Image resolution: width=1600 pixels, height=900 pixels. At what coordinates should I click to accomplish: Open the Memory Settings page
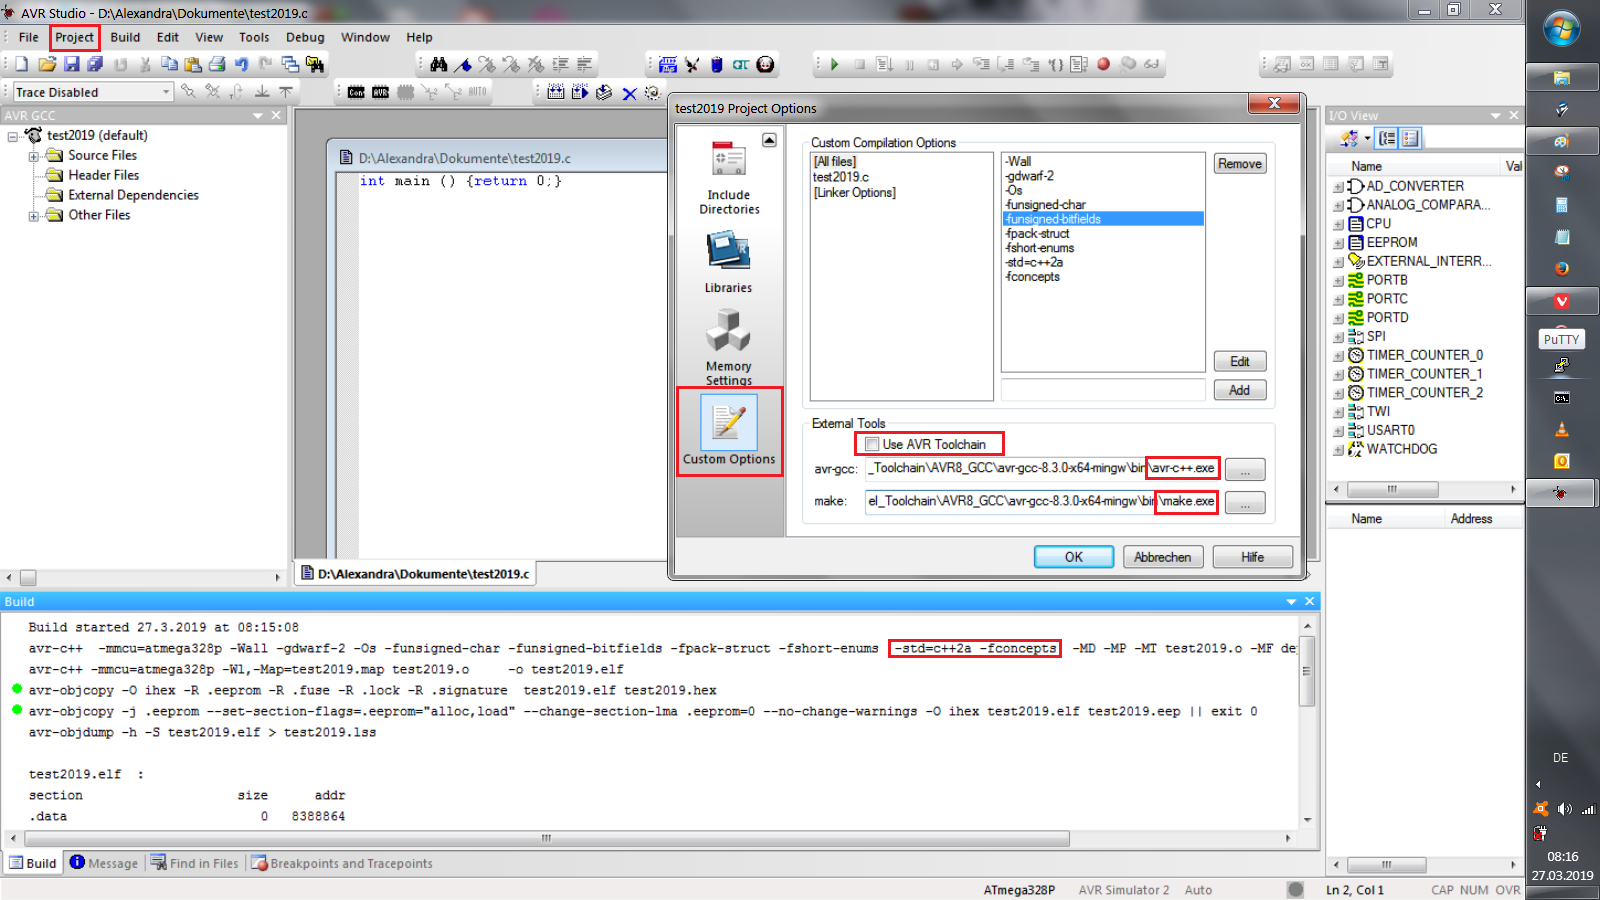click(x=729, y=346)
